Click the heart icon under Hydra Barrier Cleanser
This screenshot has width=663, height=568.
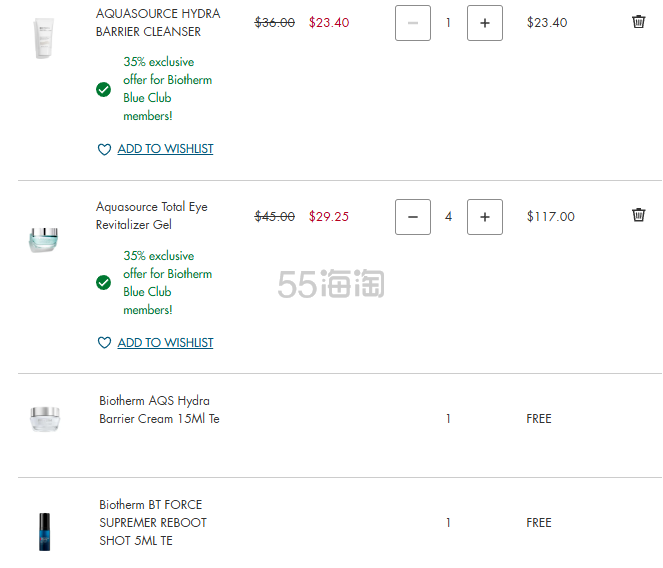[x=104, y=149]
